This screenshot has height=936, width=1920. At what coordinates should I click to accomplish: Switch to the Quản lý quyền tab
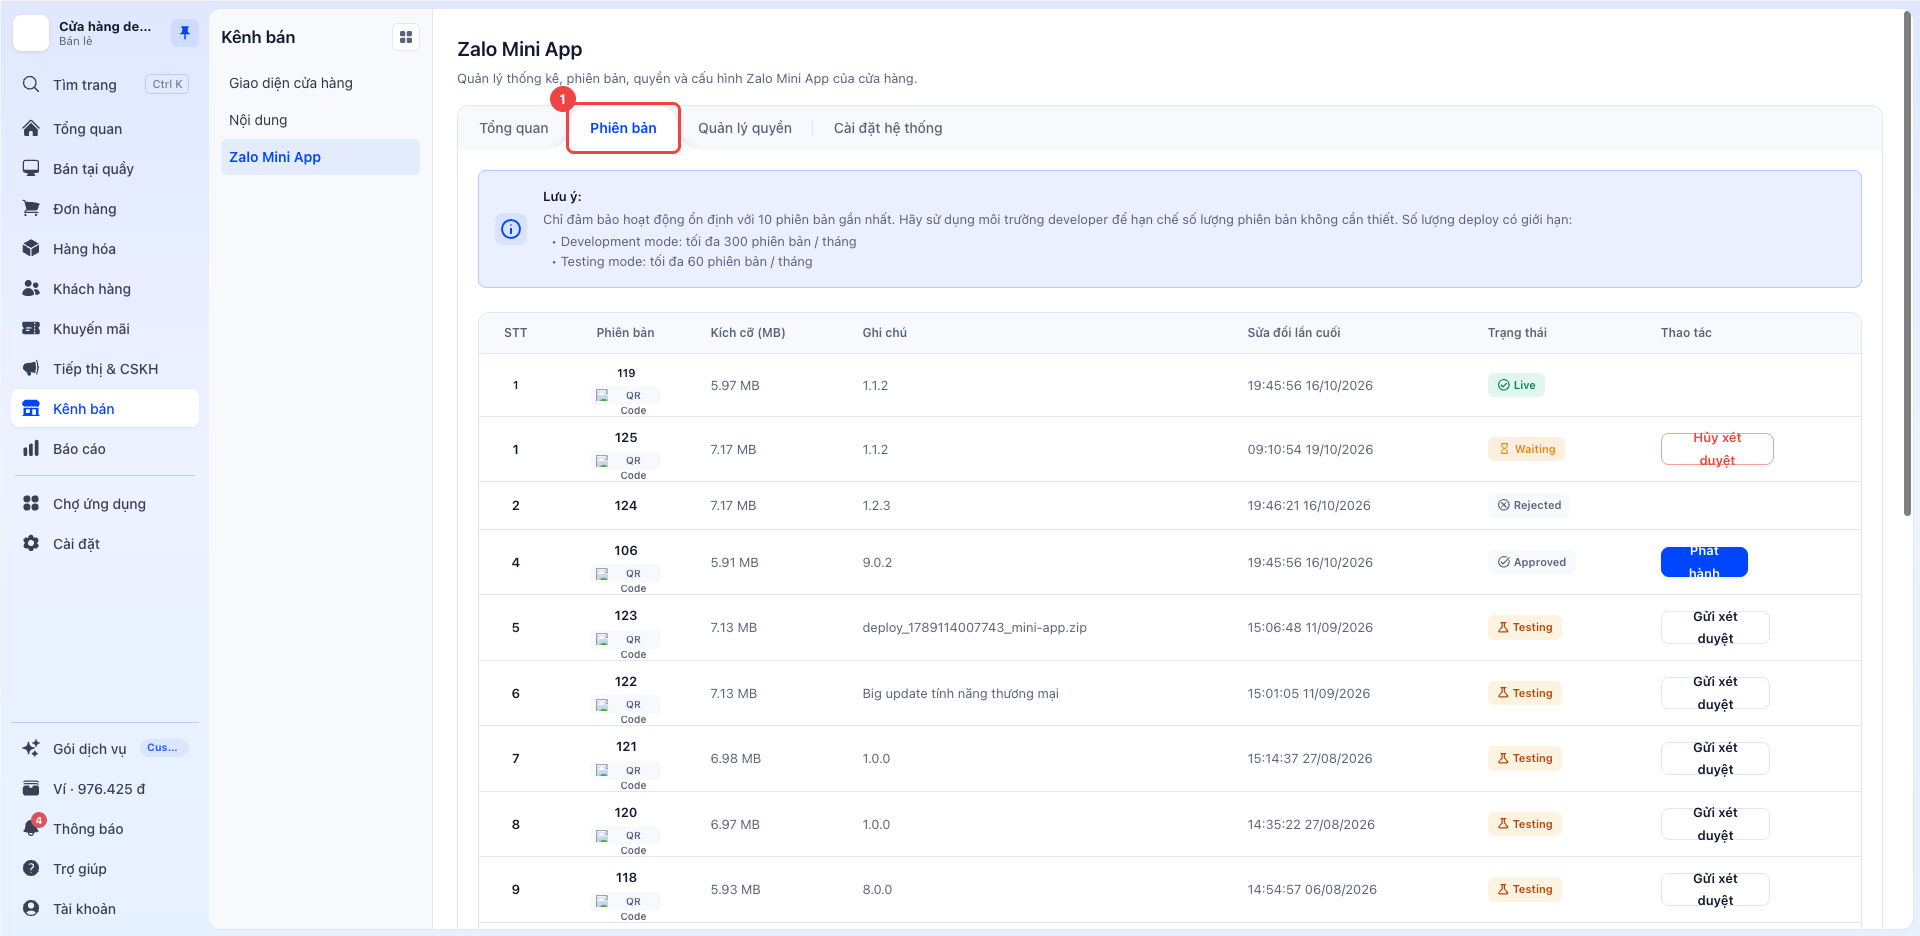745,128
